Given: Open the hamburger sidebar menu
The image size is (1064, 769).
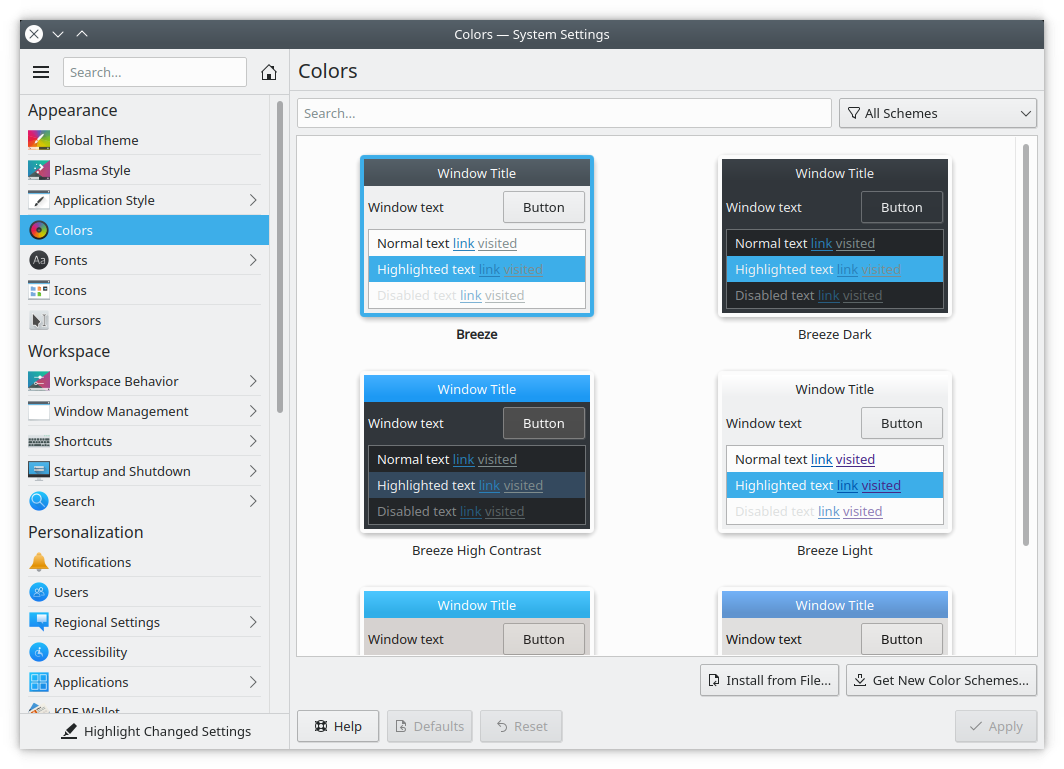Looking at the screenshot, I should coord(41,72).
